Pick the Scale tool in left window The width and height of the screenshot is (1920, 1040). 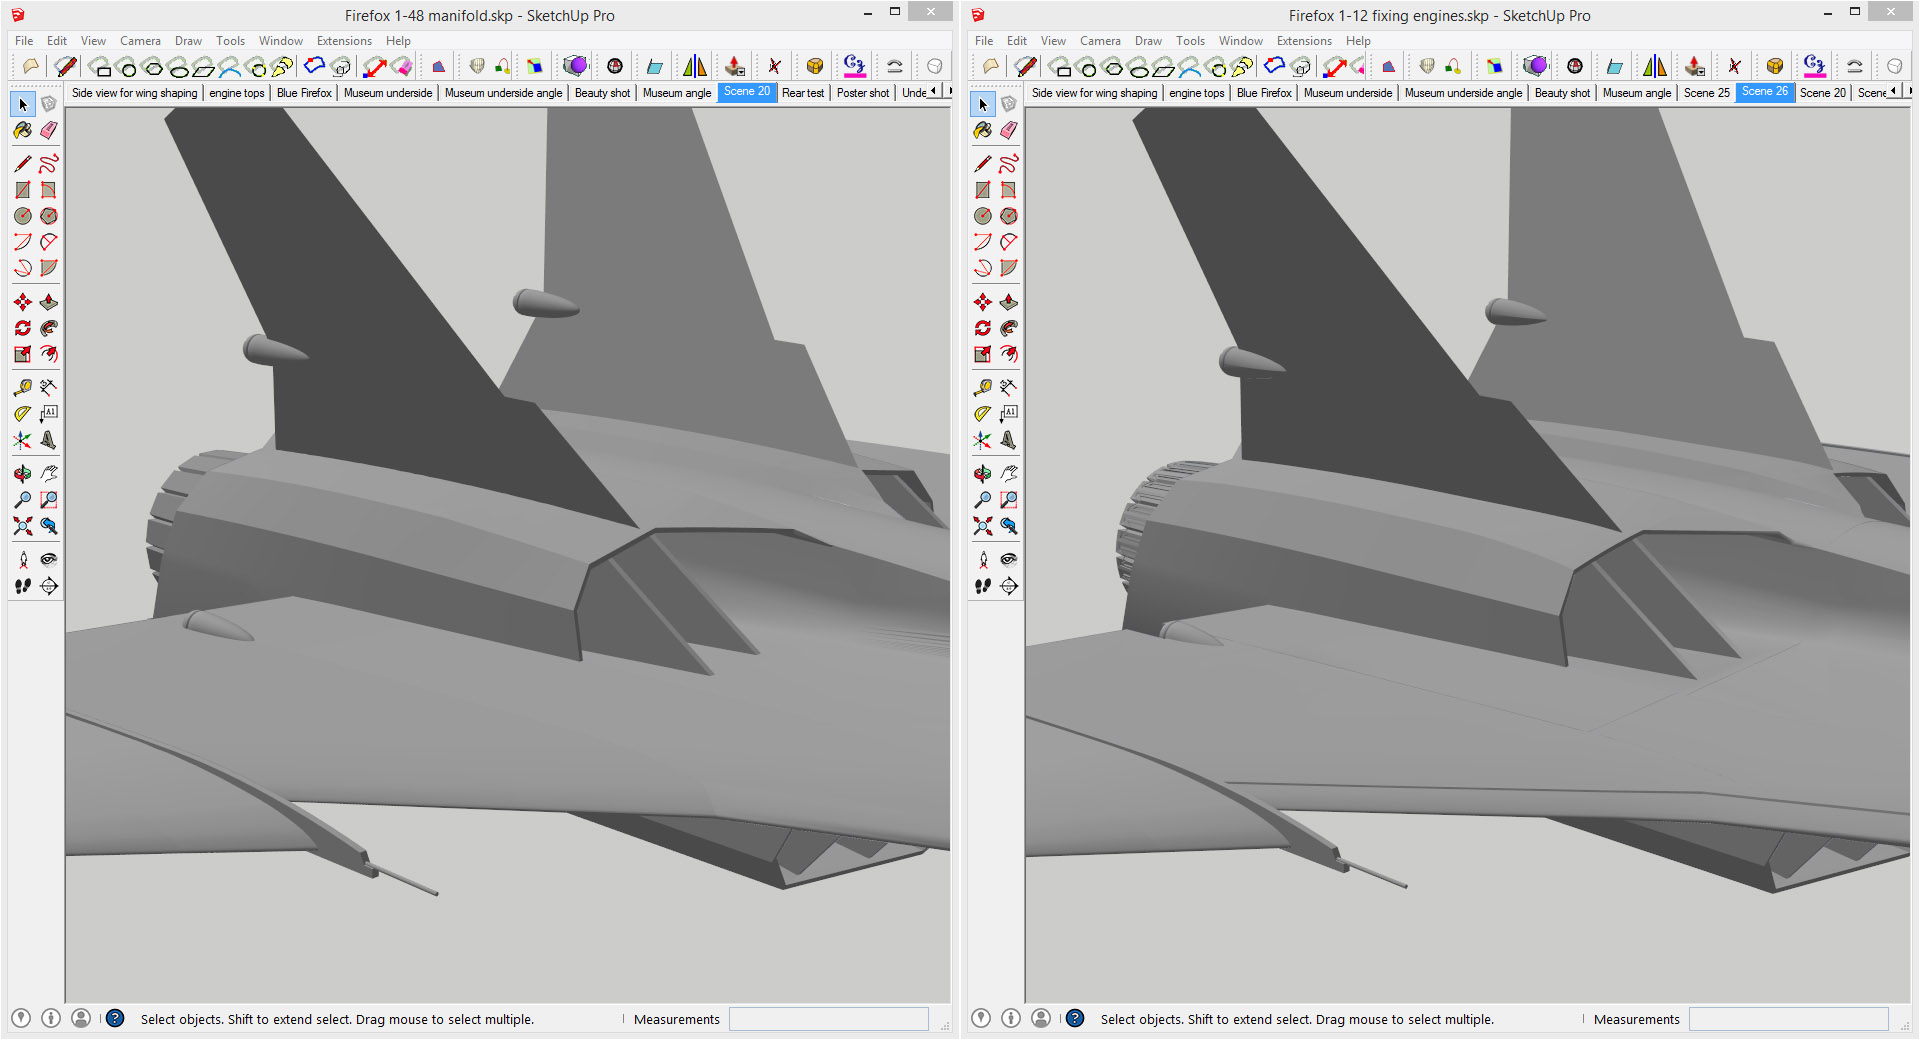[x=23, y=354]
